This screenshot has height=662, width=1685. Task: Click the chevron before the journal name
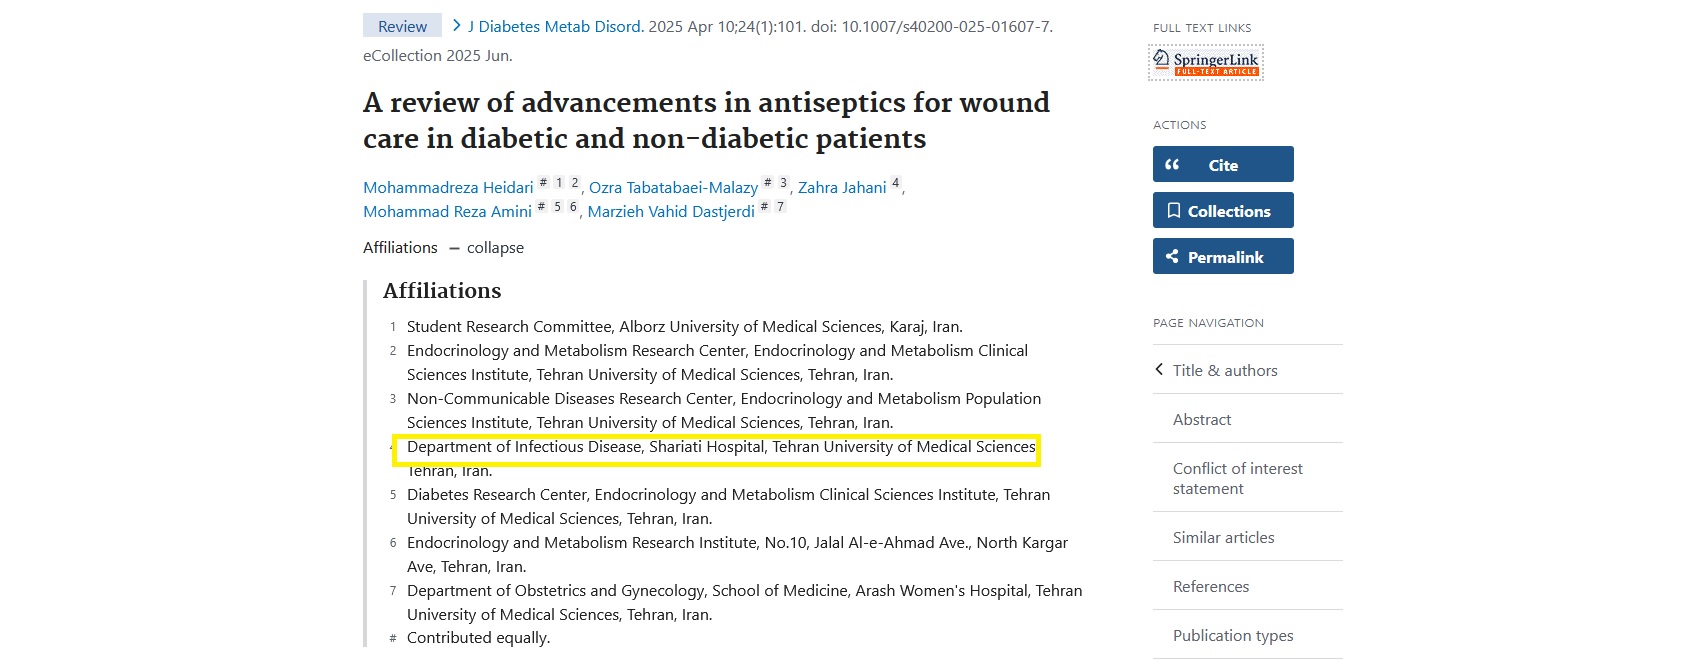point(456,26)
